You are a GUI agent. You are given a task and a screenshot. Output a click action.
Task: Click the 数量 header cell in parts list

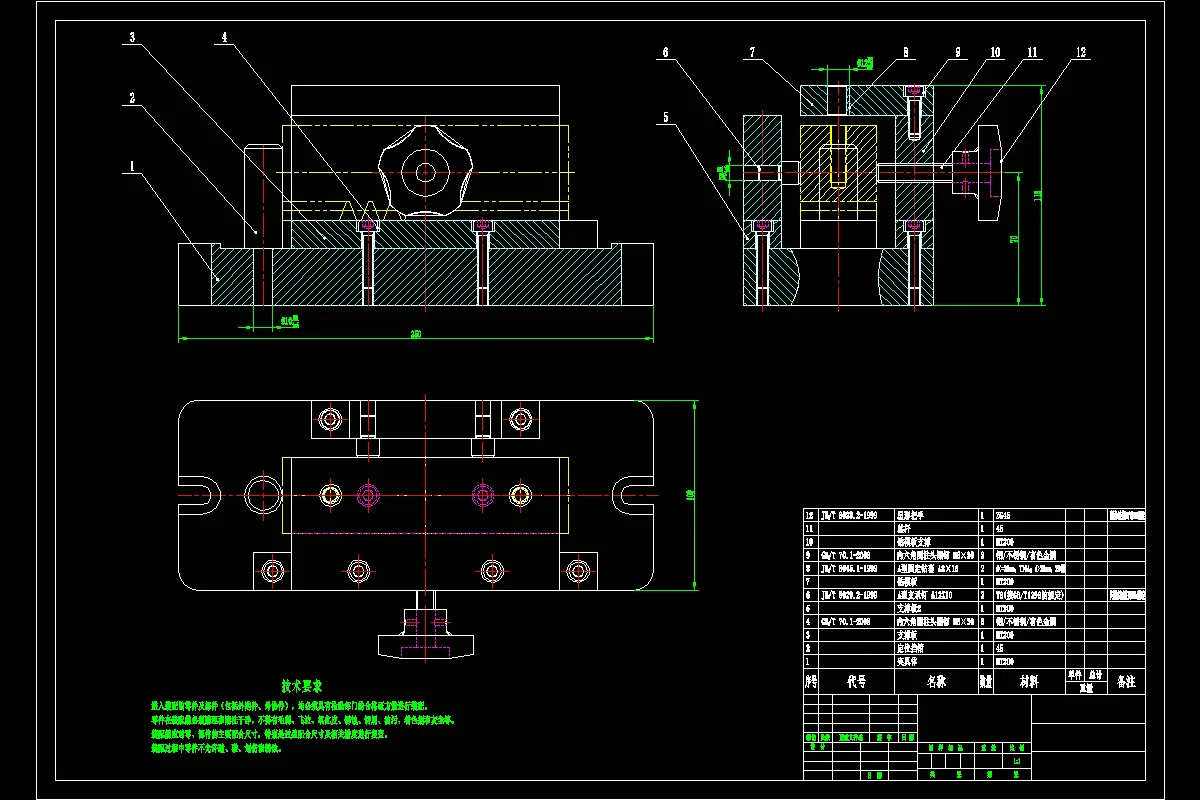pyautogui.click(x=985, y=682)
